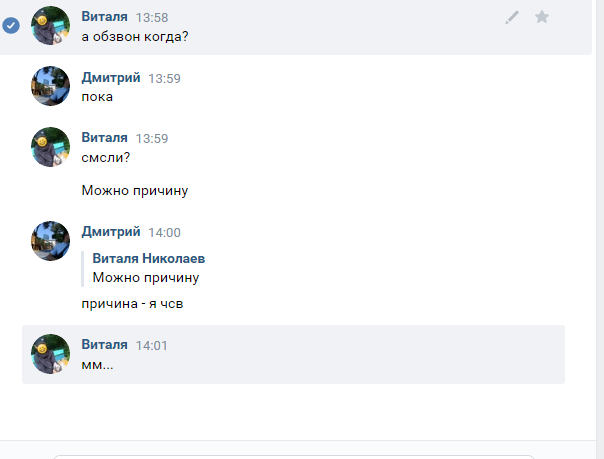The image size is (604, 459).
Task: Click quoted author Виталя Николаев
Action: (x=149, y=258)
